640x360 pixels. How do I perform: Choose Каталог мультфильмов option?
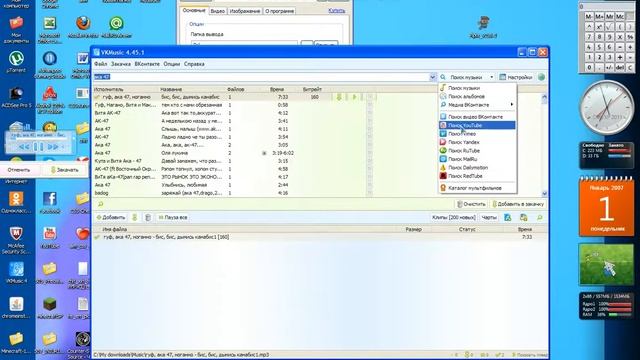477,188
